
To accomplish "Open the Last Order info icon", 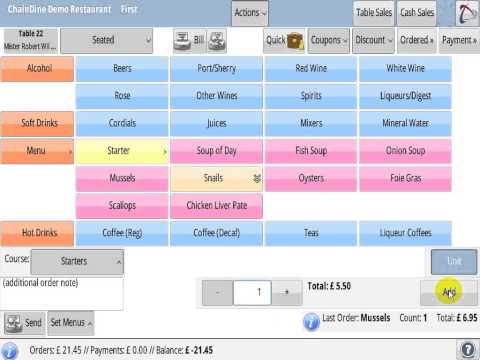I will 311,322.
